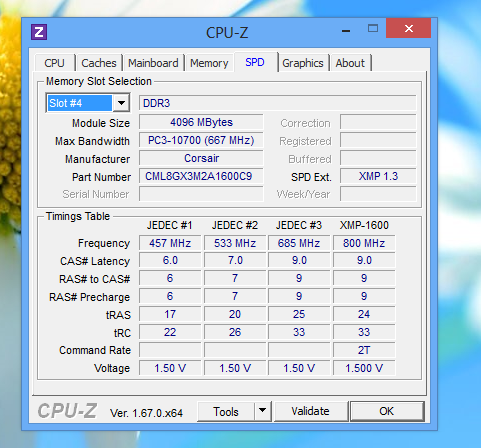Minimize the CPU-Z window

pyautogui.click(x=346, y=30)
